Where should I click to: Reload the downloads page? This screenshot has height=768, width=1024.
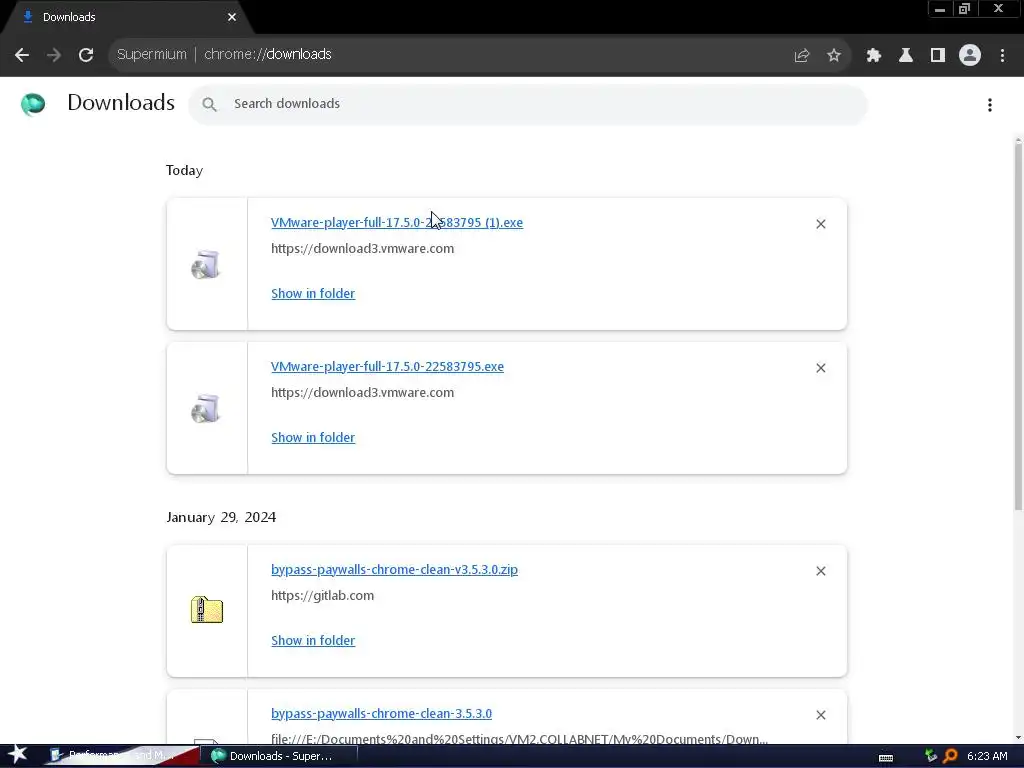tap(86, 55)
